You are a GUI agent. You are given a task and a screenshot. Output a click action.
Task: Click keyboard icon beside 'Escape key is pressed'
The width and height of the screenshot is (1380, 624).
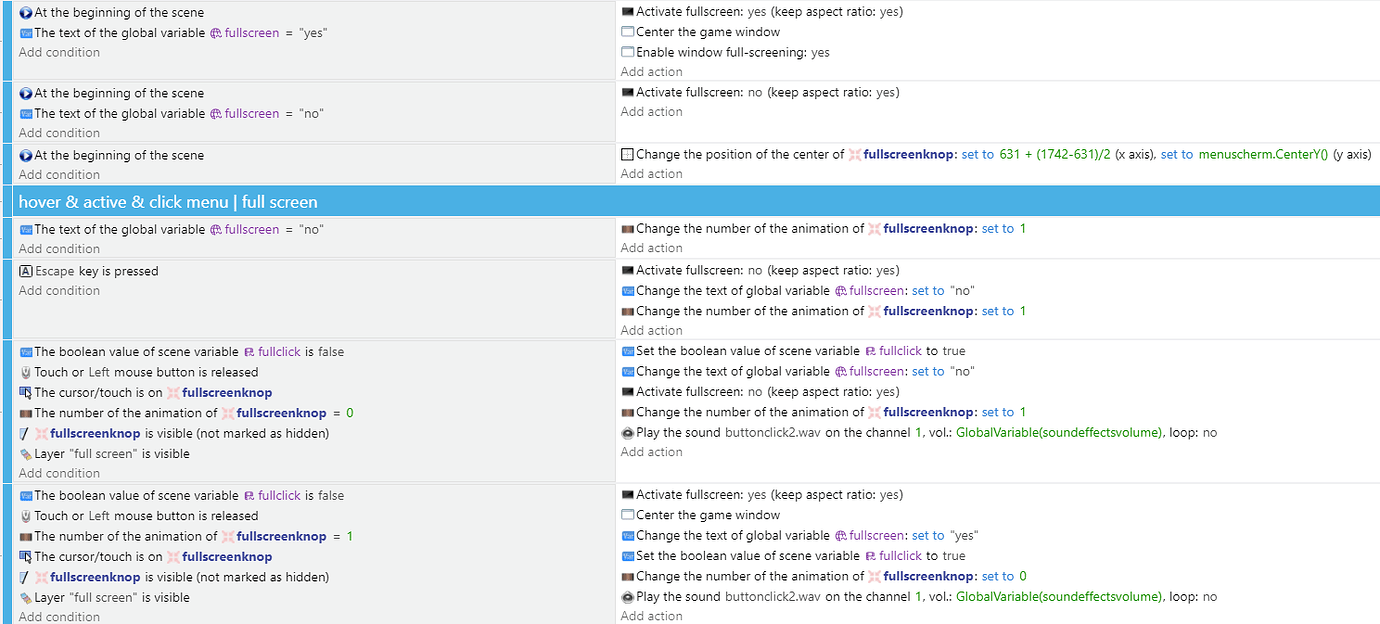[x=26, y=271]
